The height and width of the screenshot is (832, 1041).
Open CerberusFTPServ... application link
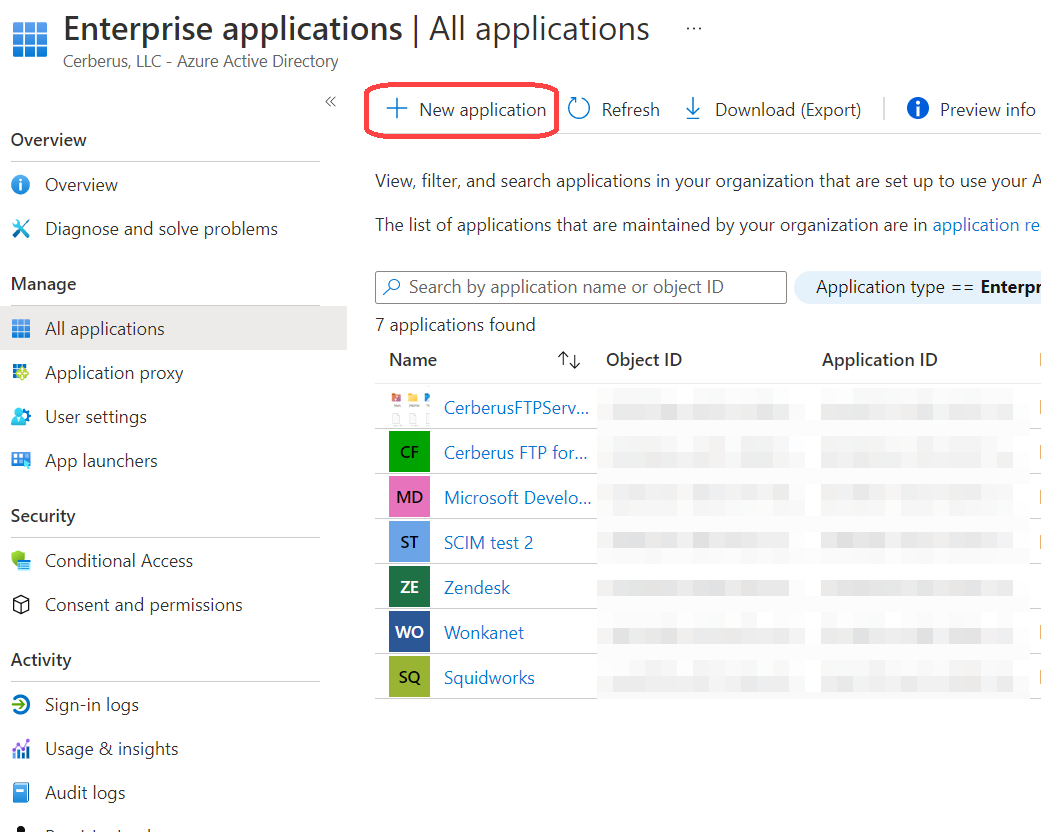[516, 408]
